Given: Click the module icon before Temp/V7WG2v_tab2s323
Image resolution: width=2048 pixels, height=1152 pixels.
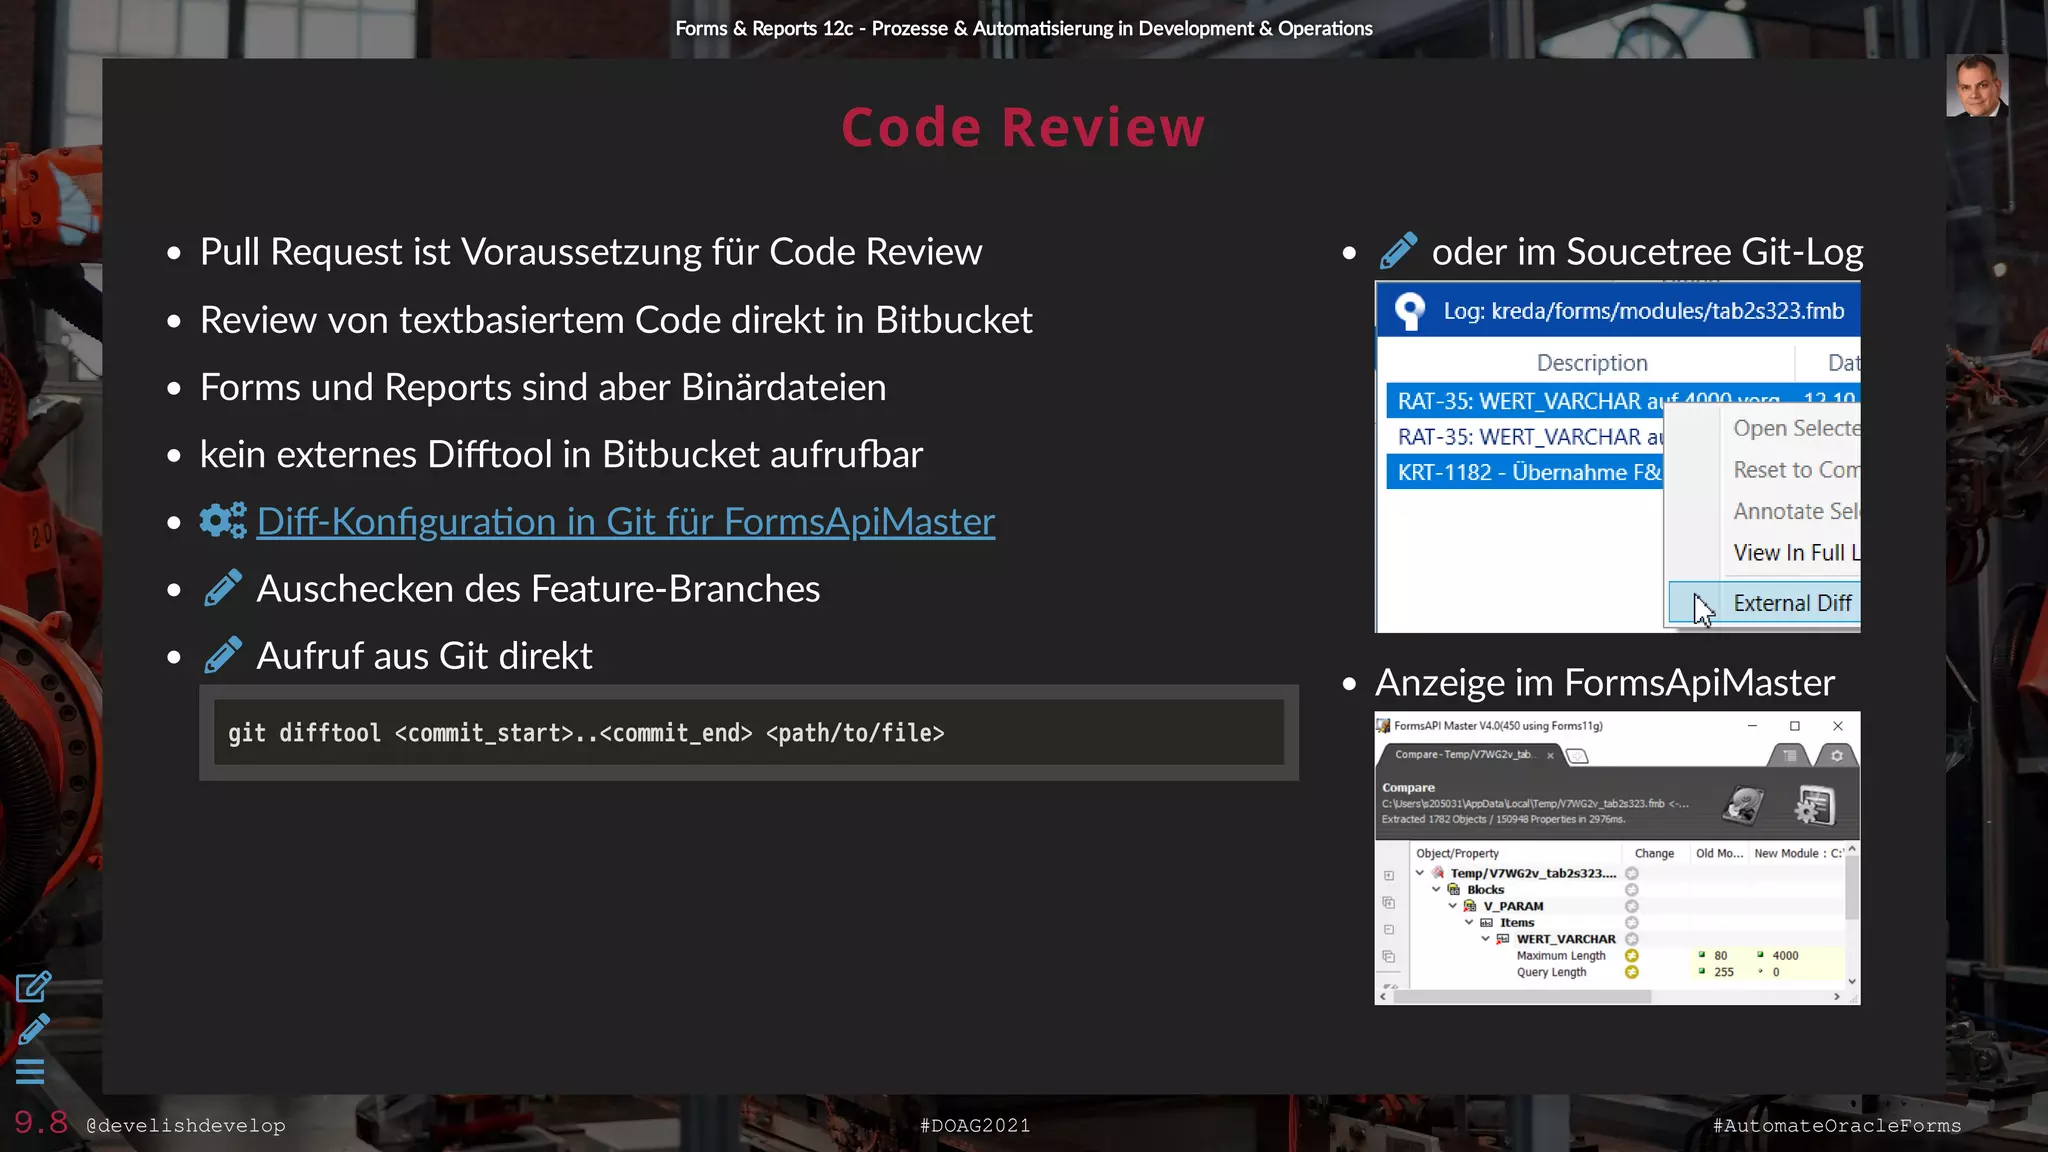Looking at the screenshot, I should (x=1438, y=873).
